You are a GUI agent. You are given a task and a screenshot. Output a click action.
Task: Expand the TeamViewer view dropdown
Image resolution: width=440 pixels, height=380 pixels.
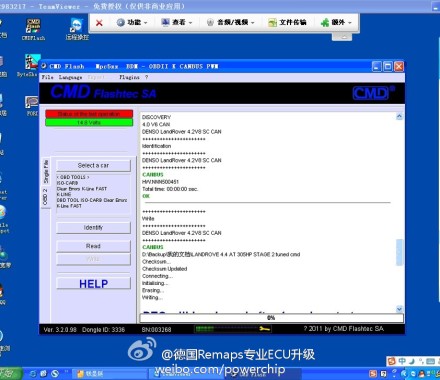click(x=177, y=22)
